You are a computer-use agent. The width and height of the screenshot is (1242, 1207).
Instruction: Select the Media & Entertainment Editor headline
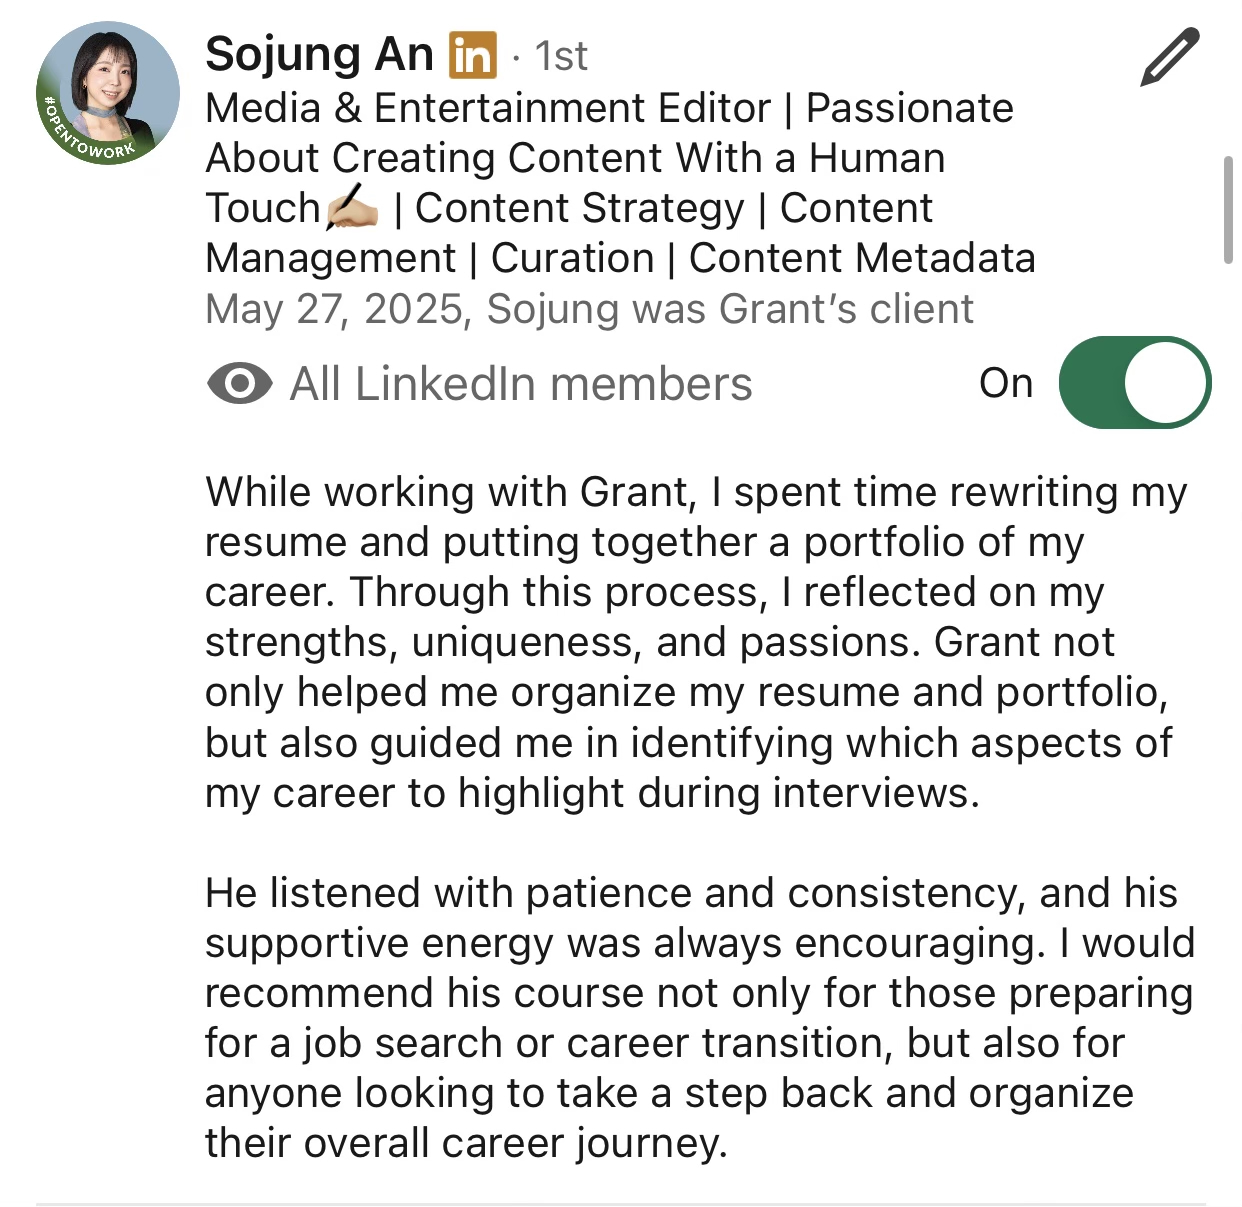620,183
